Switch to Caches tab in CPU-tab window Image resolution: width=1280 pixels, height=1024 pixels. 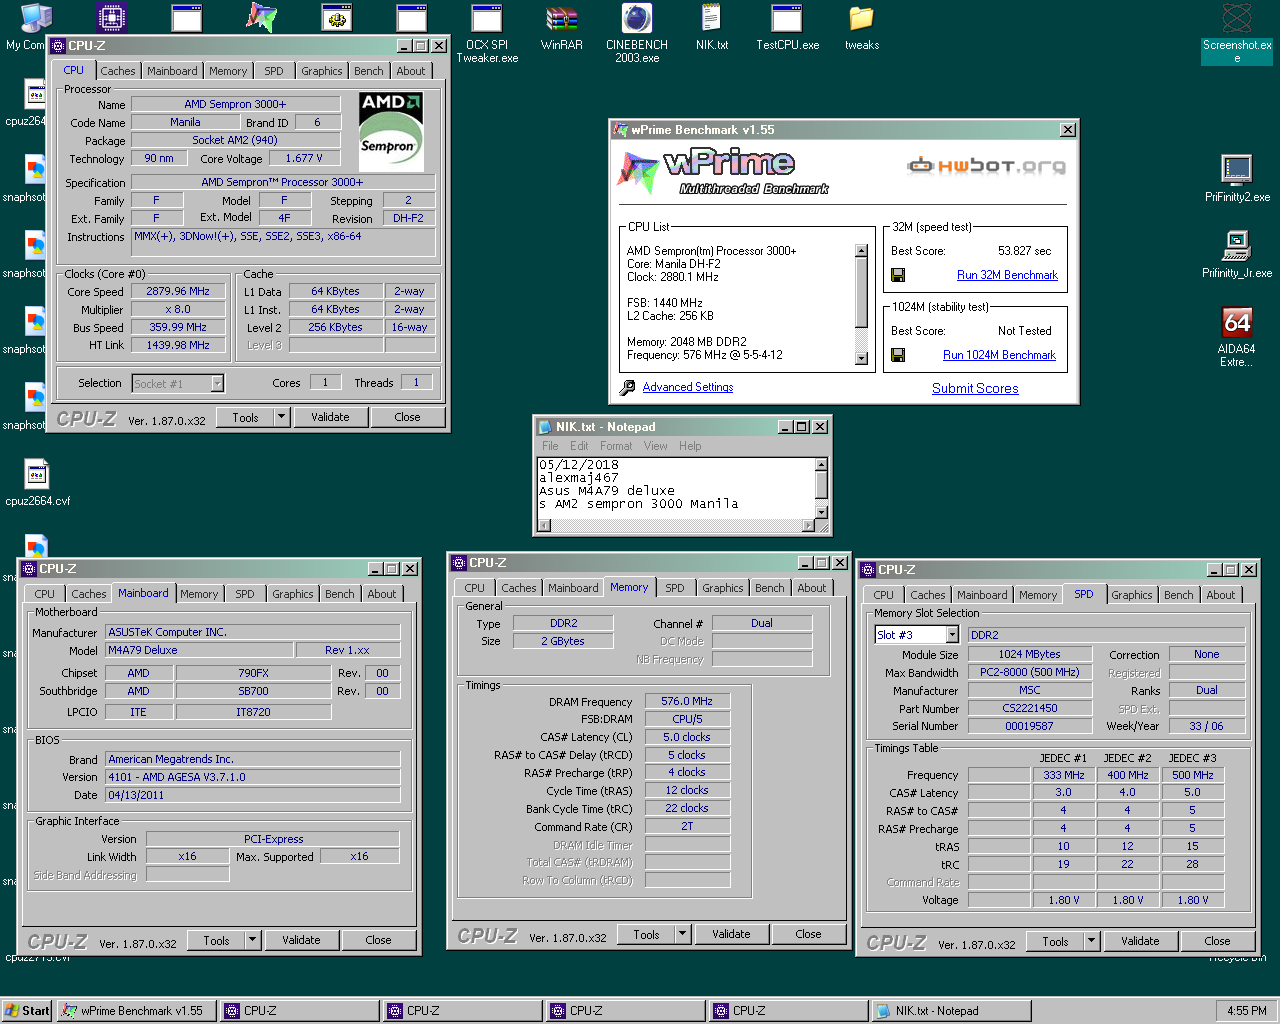point(117,71)
